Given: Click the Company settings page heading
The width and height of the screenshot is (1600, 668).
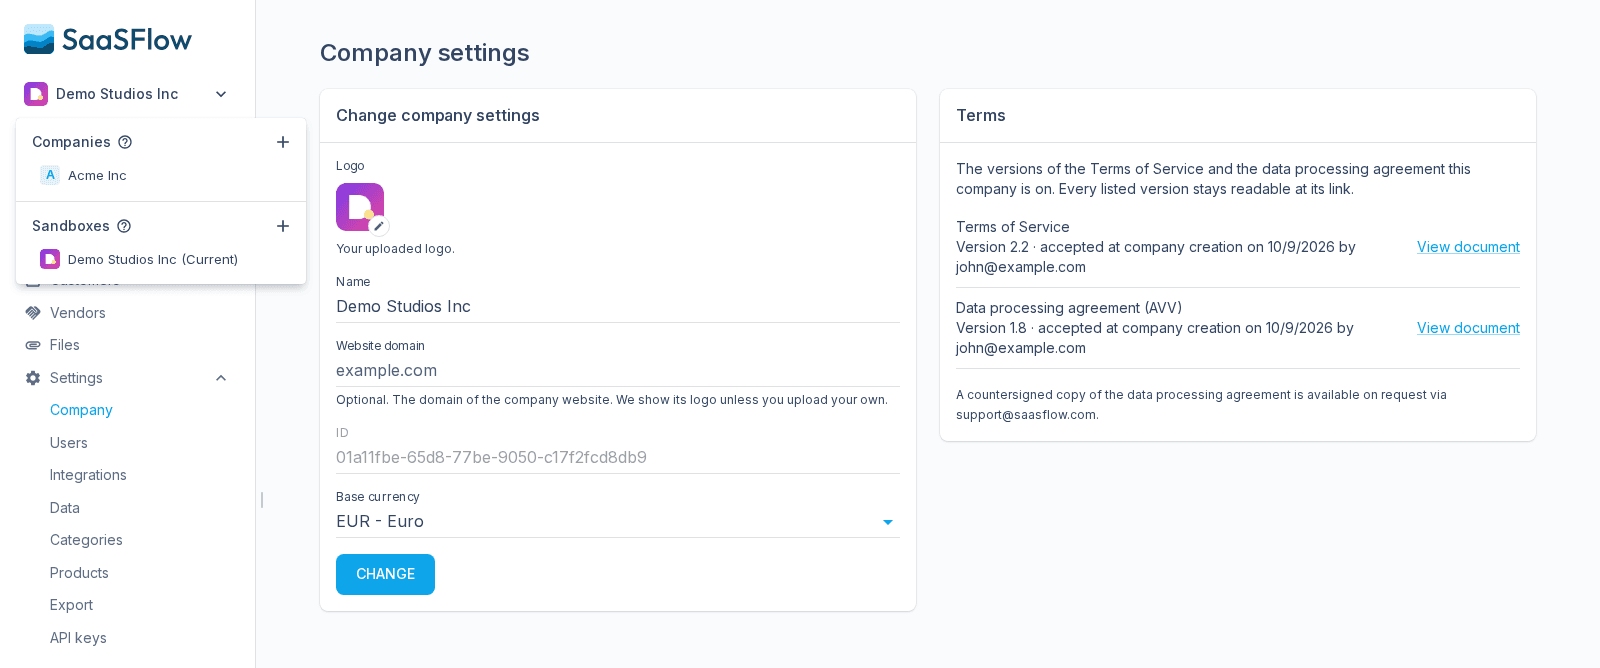Looking at the screenshot, I should [x=425, y=53].
